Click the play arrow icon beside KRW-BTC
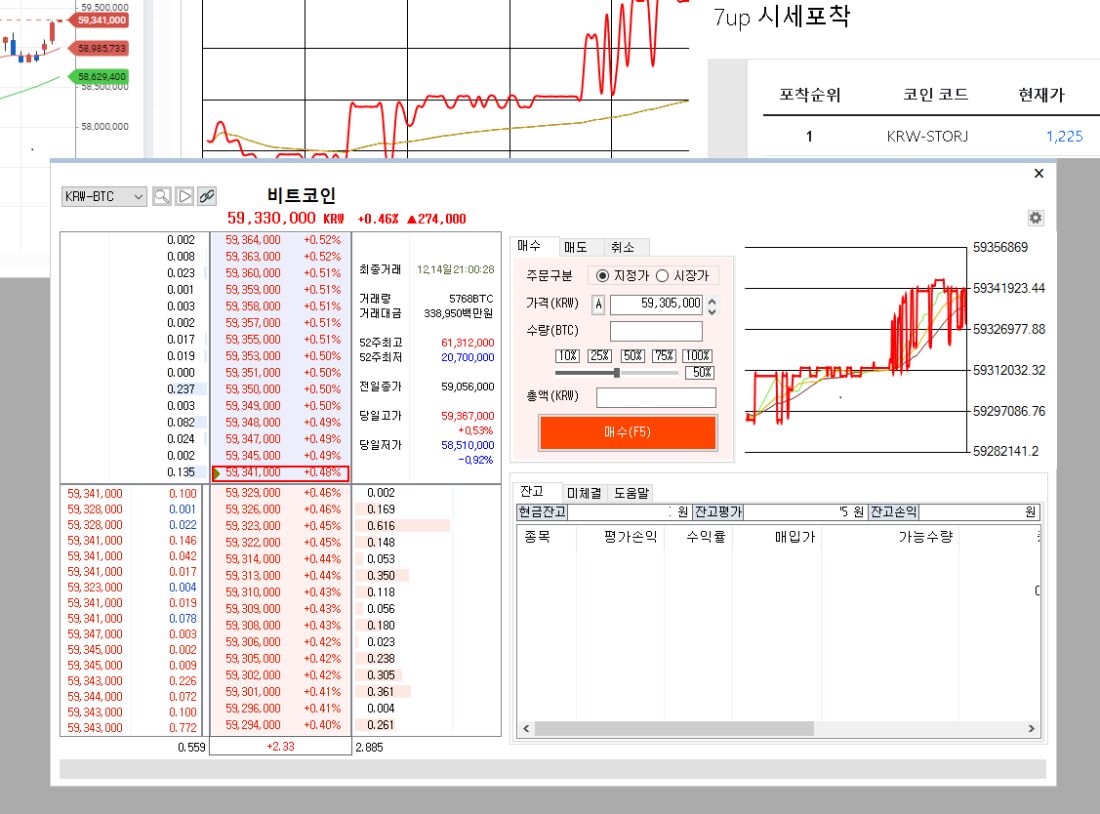Image resolution: width=1100 pixels, height=814 pixels. click(x=185, y=197)
